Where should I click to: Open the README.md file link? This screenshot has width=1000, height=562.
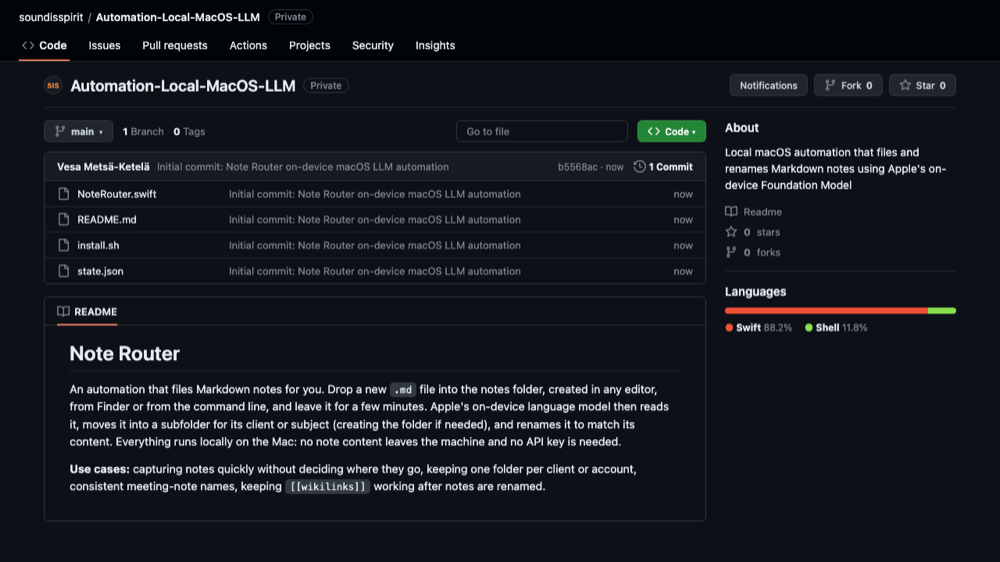click(x=107, y=219)
